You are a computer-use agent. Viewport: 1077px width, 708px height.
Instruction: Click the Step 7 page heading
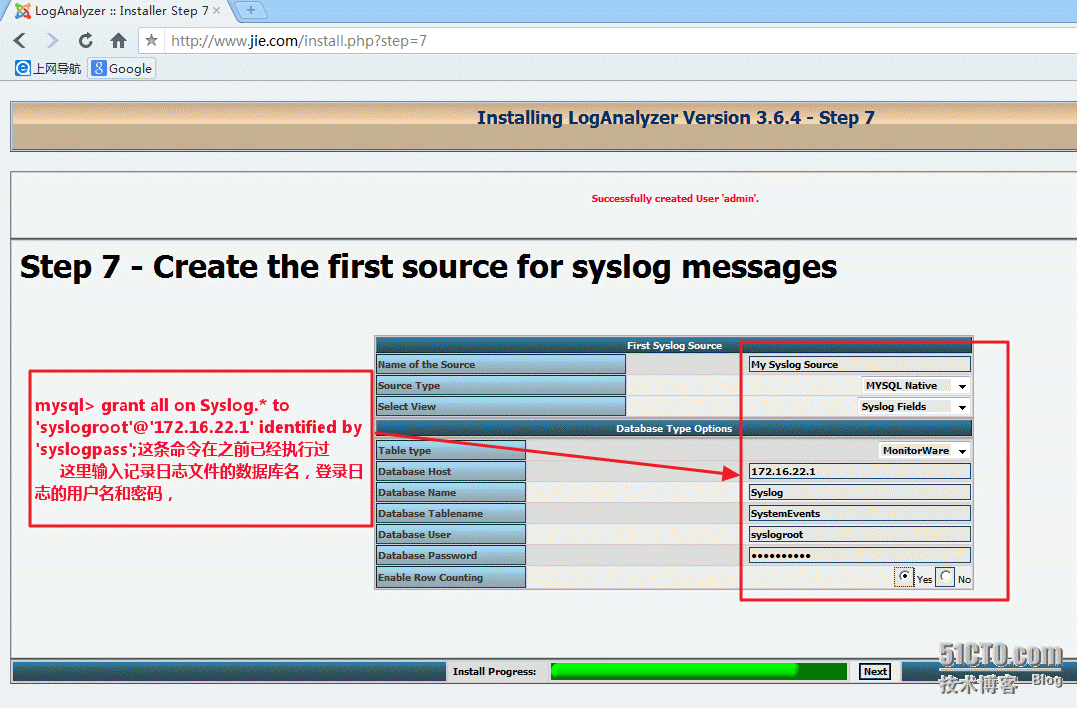(429, 267)
